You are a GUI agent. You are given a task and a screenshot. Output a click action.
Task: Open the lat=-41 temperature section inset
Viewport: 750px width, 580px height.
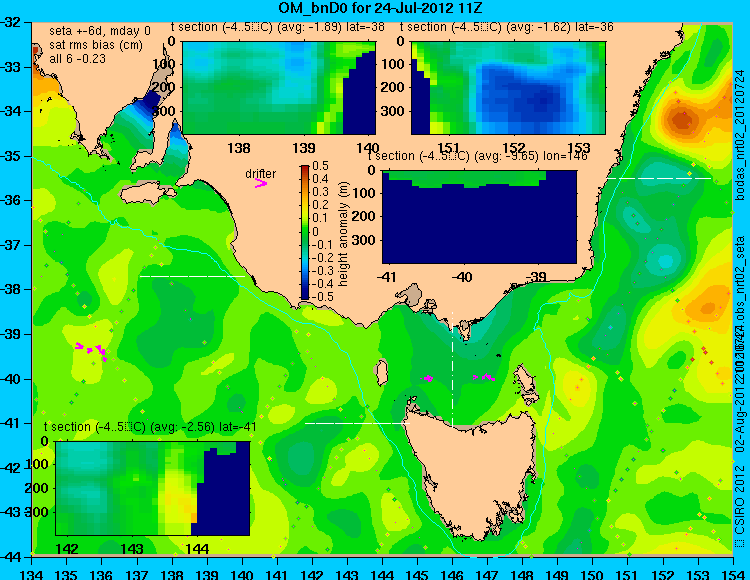(153, 488)
